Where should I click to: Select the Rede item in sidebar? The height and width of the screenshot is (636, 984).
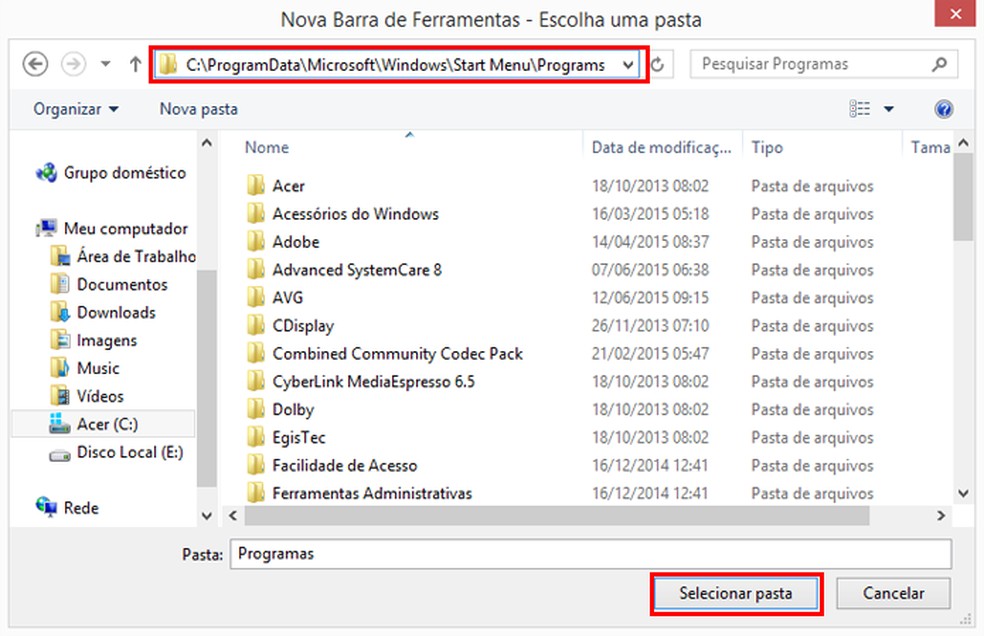[78, 508]
